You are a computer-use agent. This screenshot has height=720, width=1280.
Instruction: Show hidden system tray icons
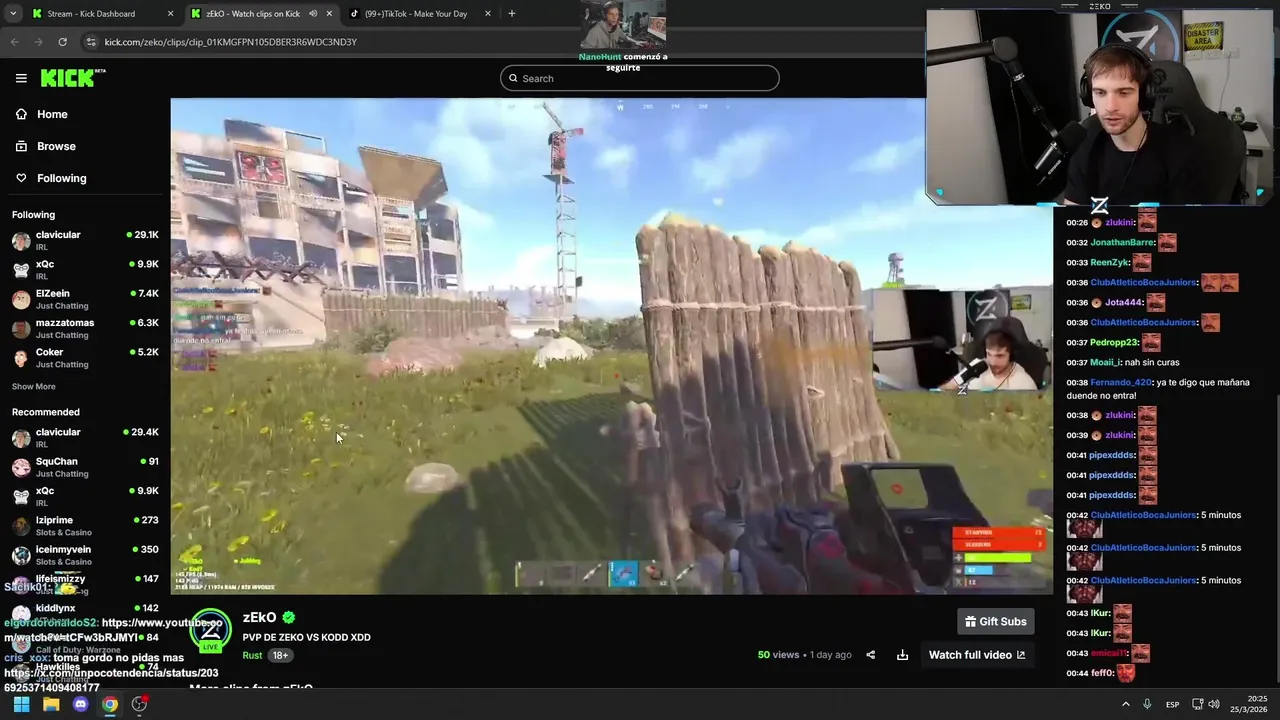coord(1126,704)
